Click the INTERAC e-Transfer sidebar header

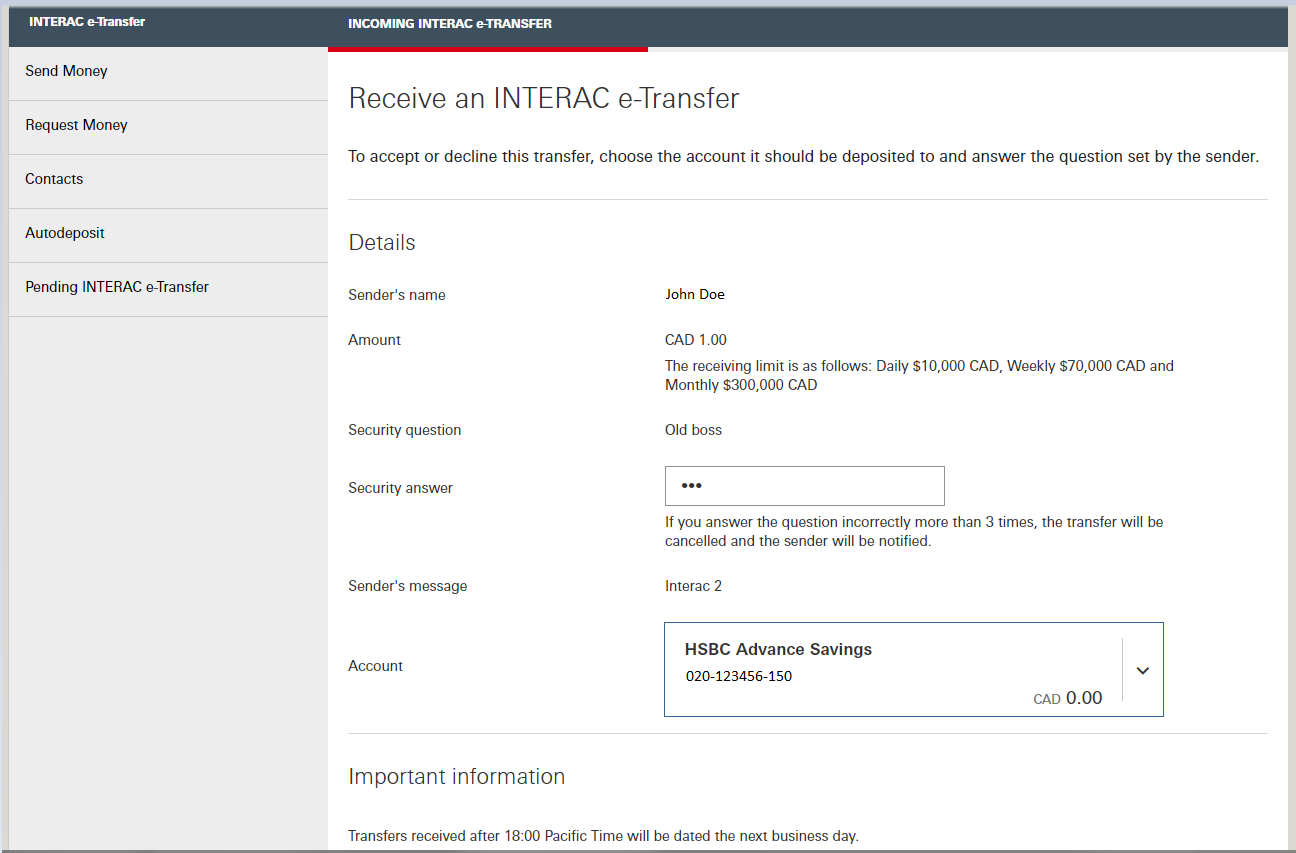(87, 22)
